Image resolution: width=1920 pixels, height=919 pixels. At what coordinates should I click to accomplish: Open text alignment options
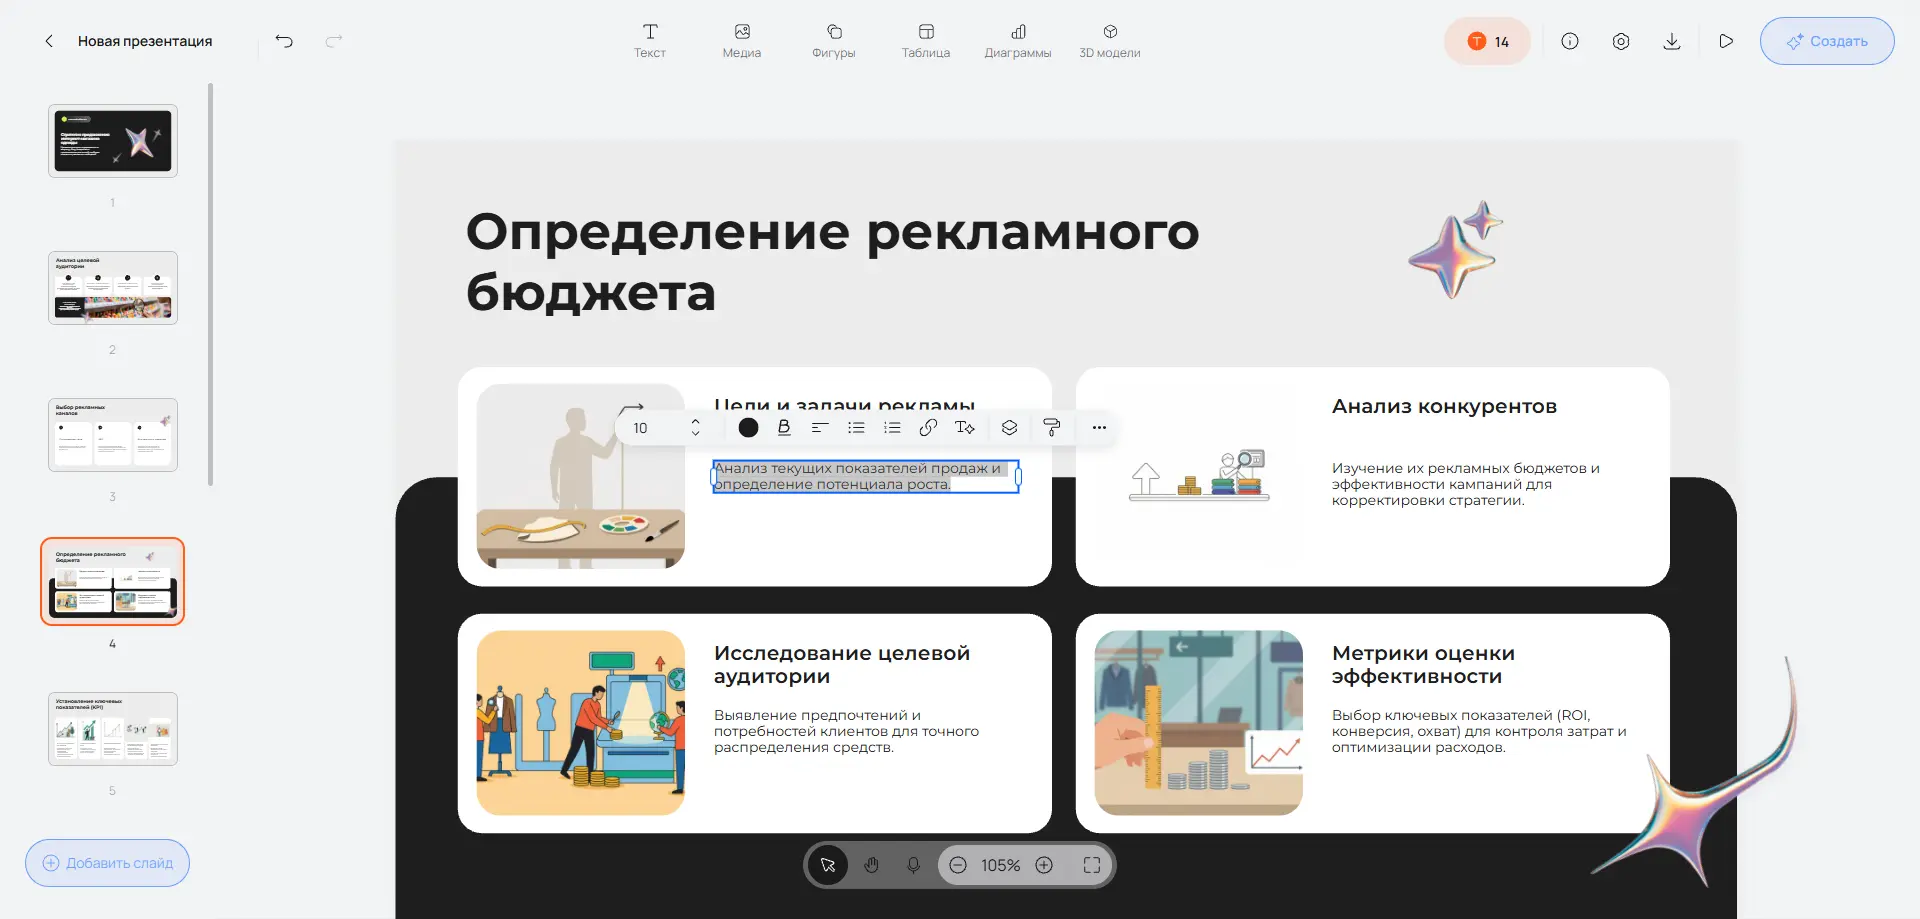820,428
